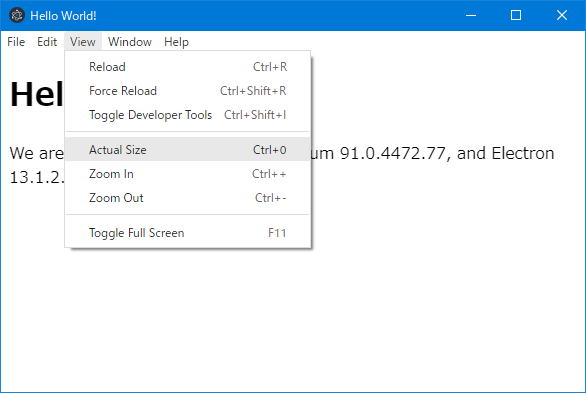
Task: Choose Zoom In from menu
Action: (x=188, y=174)
